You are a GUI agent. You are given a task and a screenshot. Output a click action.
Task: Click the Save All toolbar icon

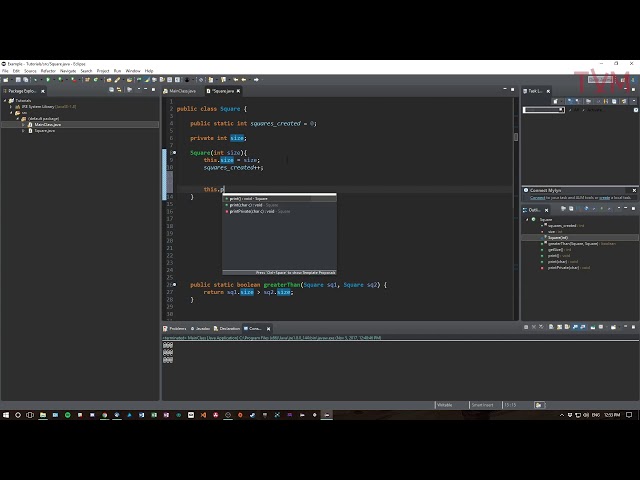click(x=25, y=80)
